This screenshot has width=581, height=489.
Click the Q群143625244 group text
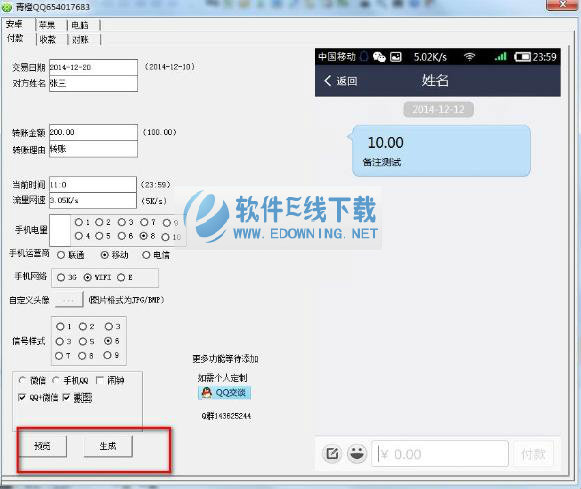point(226,416)
